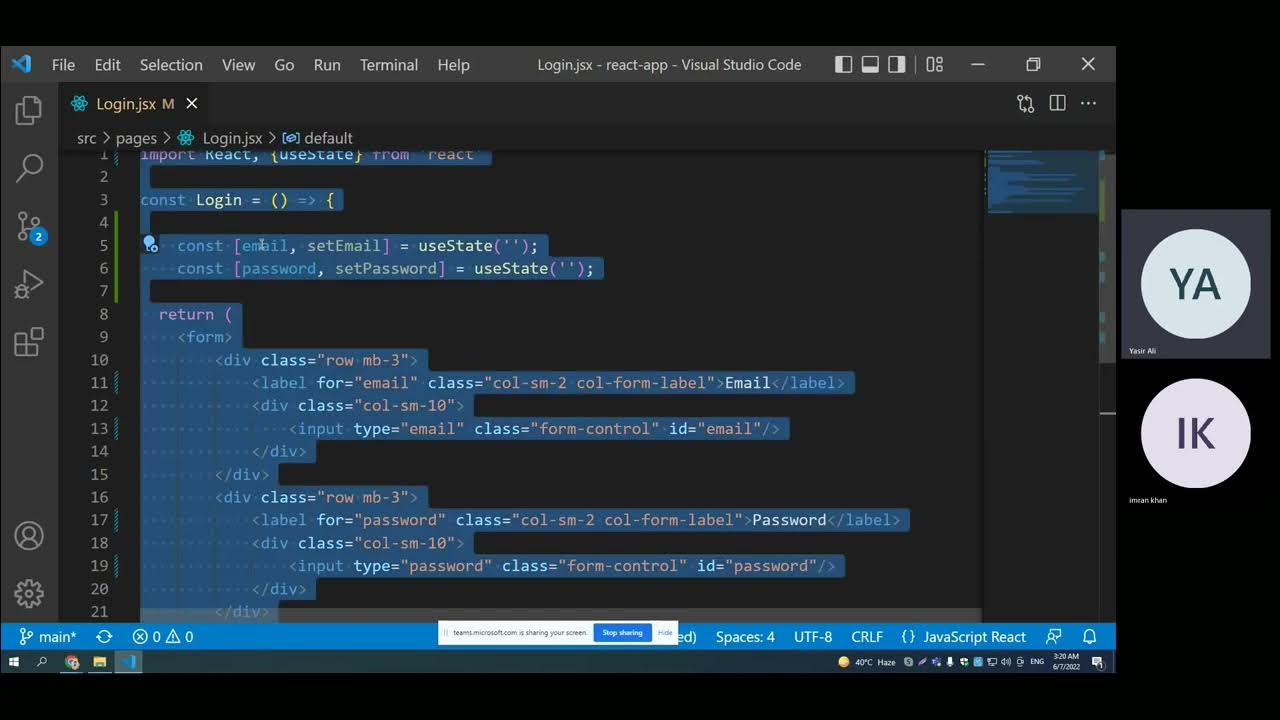Select the YA participant avatar for Yasir Ali

pyautogui.click(x=1195, y=284)
